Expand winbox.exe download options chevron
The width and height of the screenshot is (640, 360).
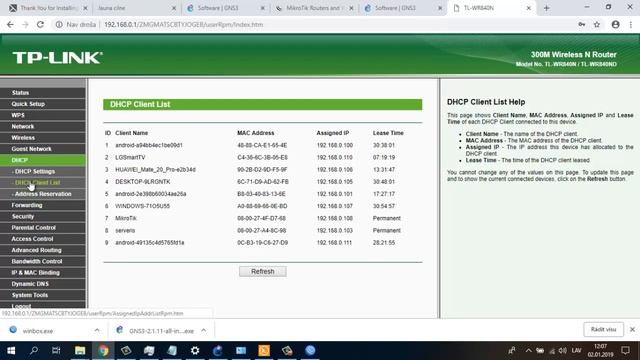[x=97, y=330]
